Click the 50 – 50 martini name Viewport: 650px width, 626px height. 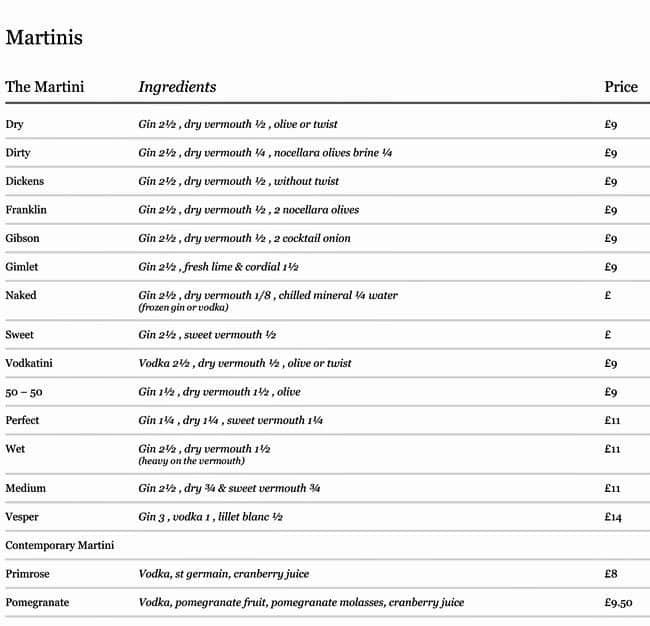pos(23,392)
